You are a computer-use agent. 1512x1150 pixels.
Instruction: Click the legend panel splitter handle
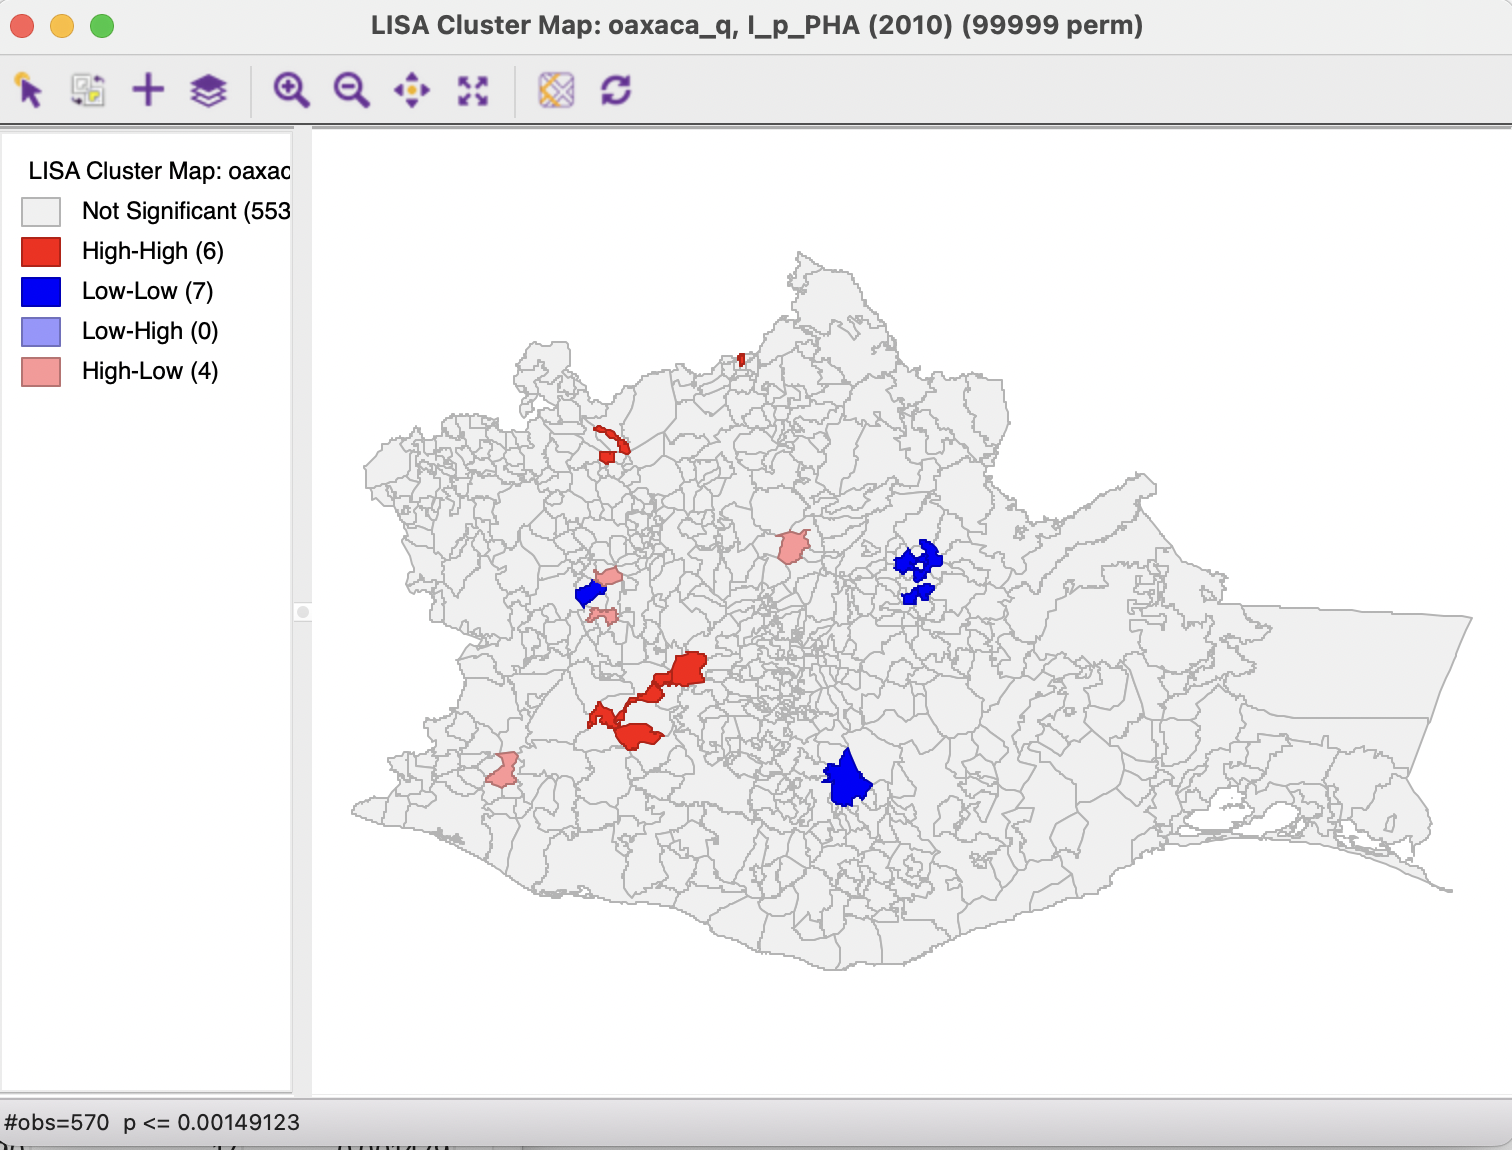click(303, 612)
